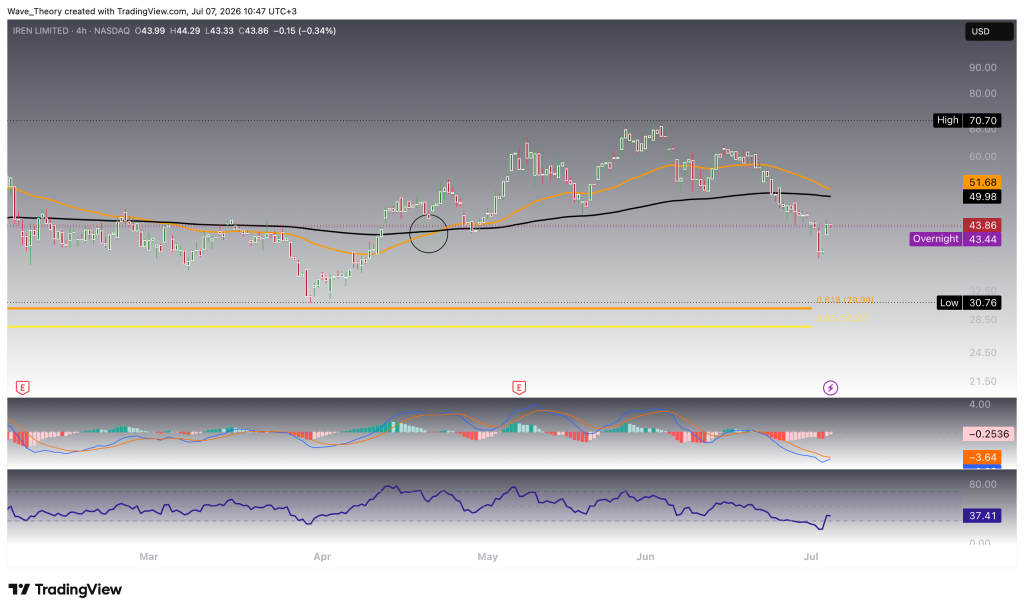This screenshot has width=1024, height=611.
Task: Click the black circle annotation on chart
Action: point(428,233)
